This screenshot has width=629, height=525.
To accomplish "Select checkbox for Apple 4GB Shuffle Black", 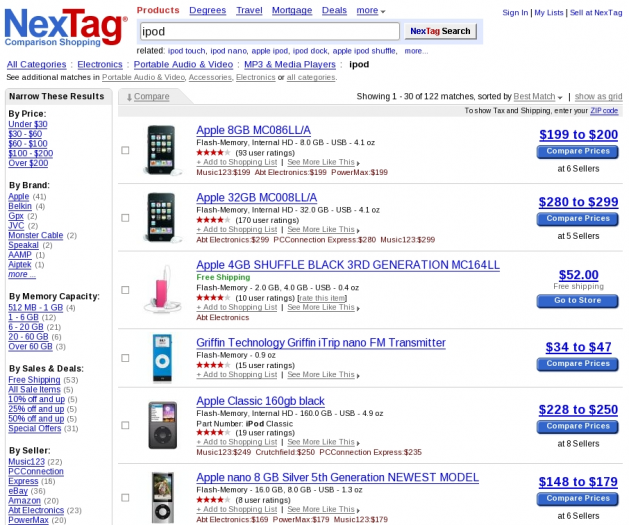I will 125,290.
